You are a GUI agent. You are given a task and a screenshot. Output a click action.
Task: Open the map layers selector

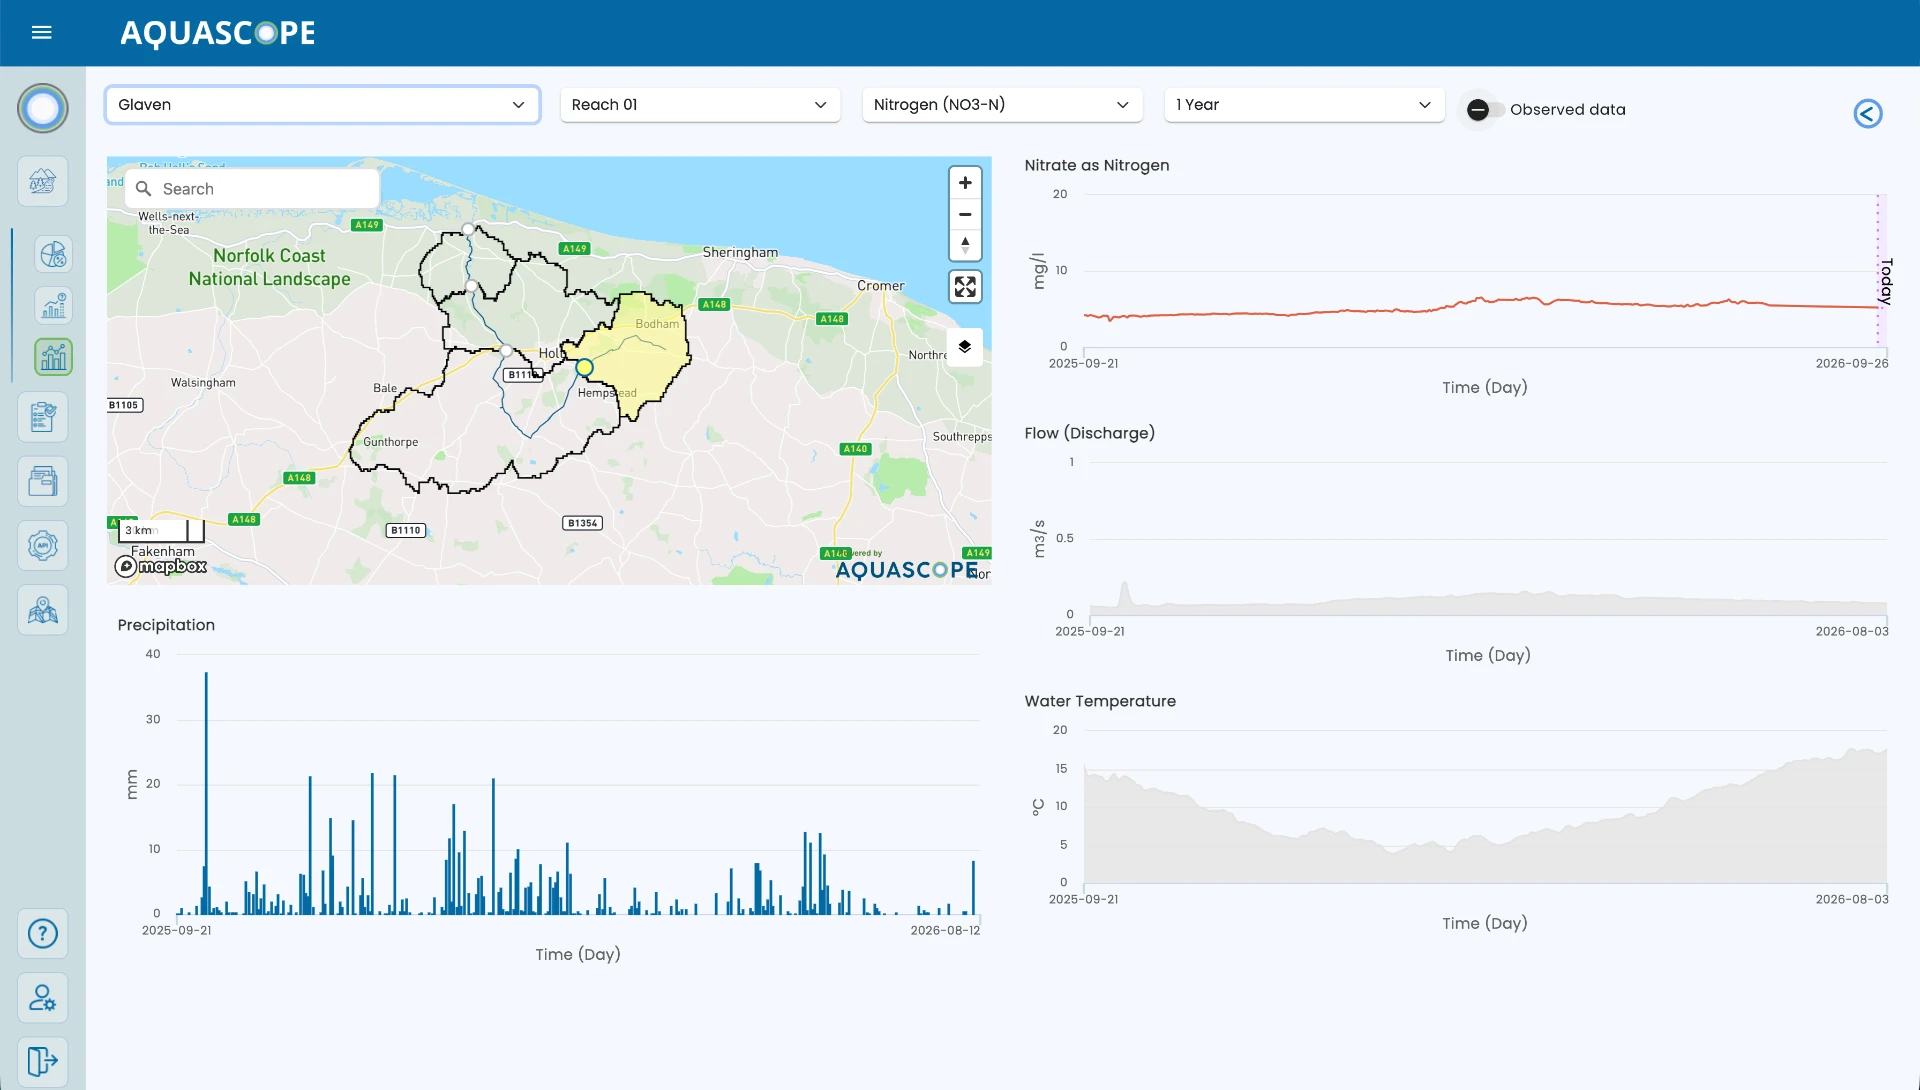click(x=965, y=346)
